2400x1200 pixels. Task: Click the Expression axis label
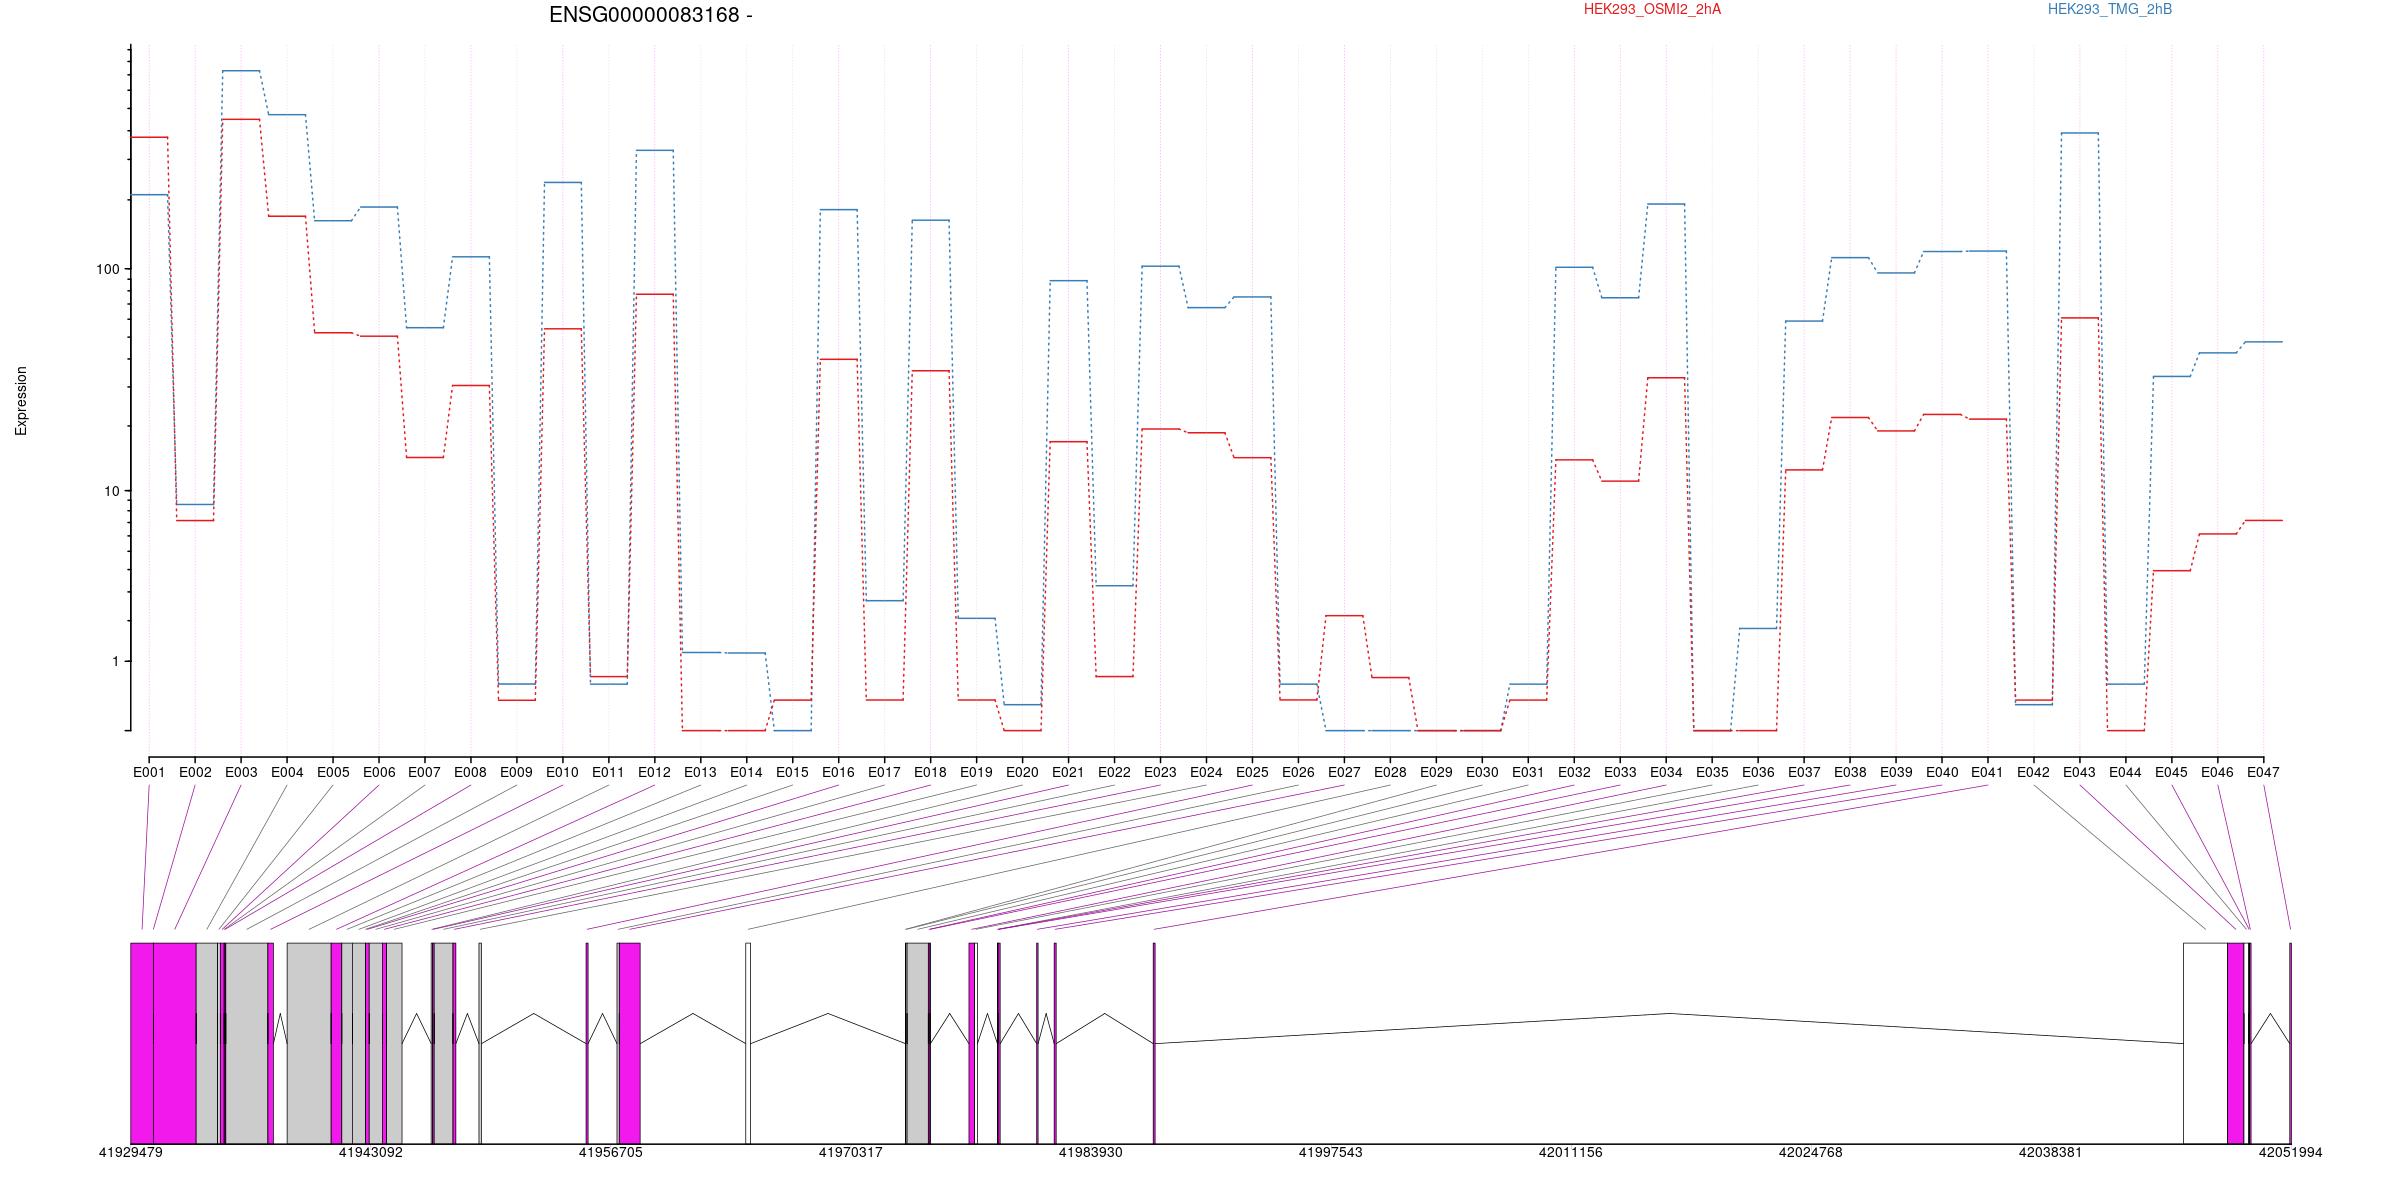[21, 401]
